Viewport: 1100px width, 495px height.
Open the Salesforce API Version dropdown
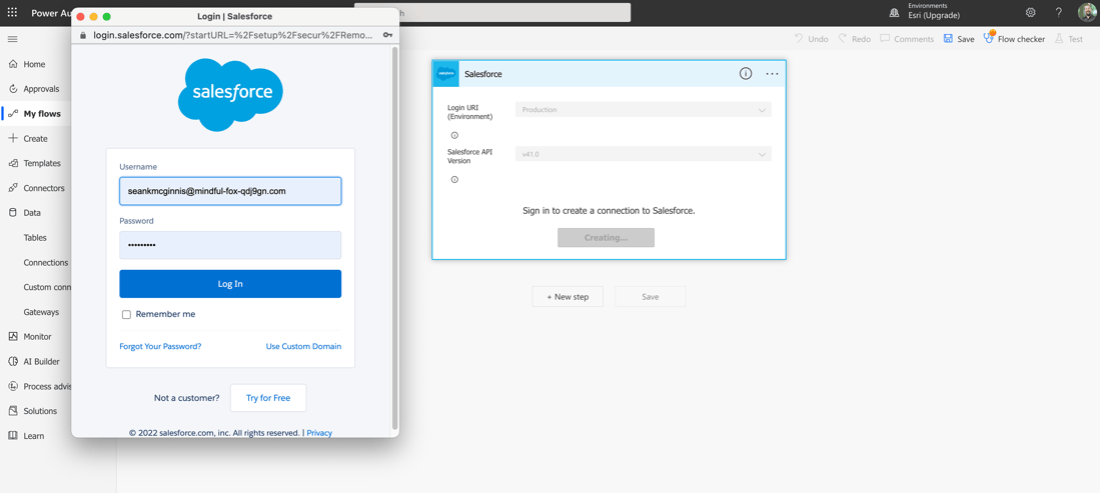(x=643, y=154)
